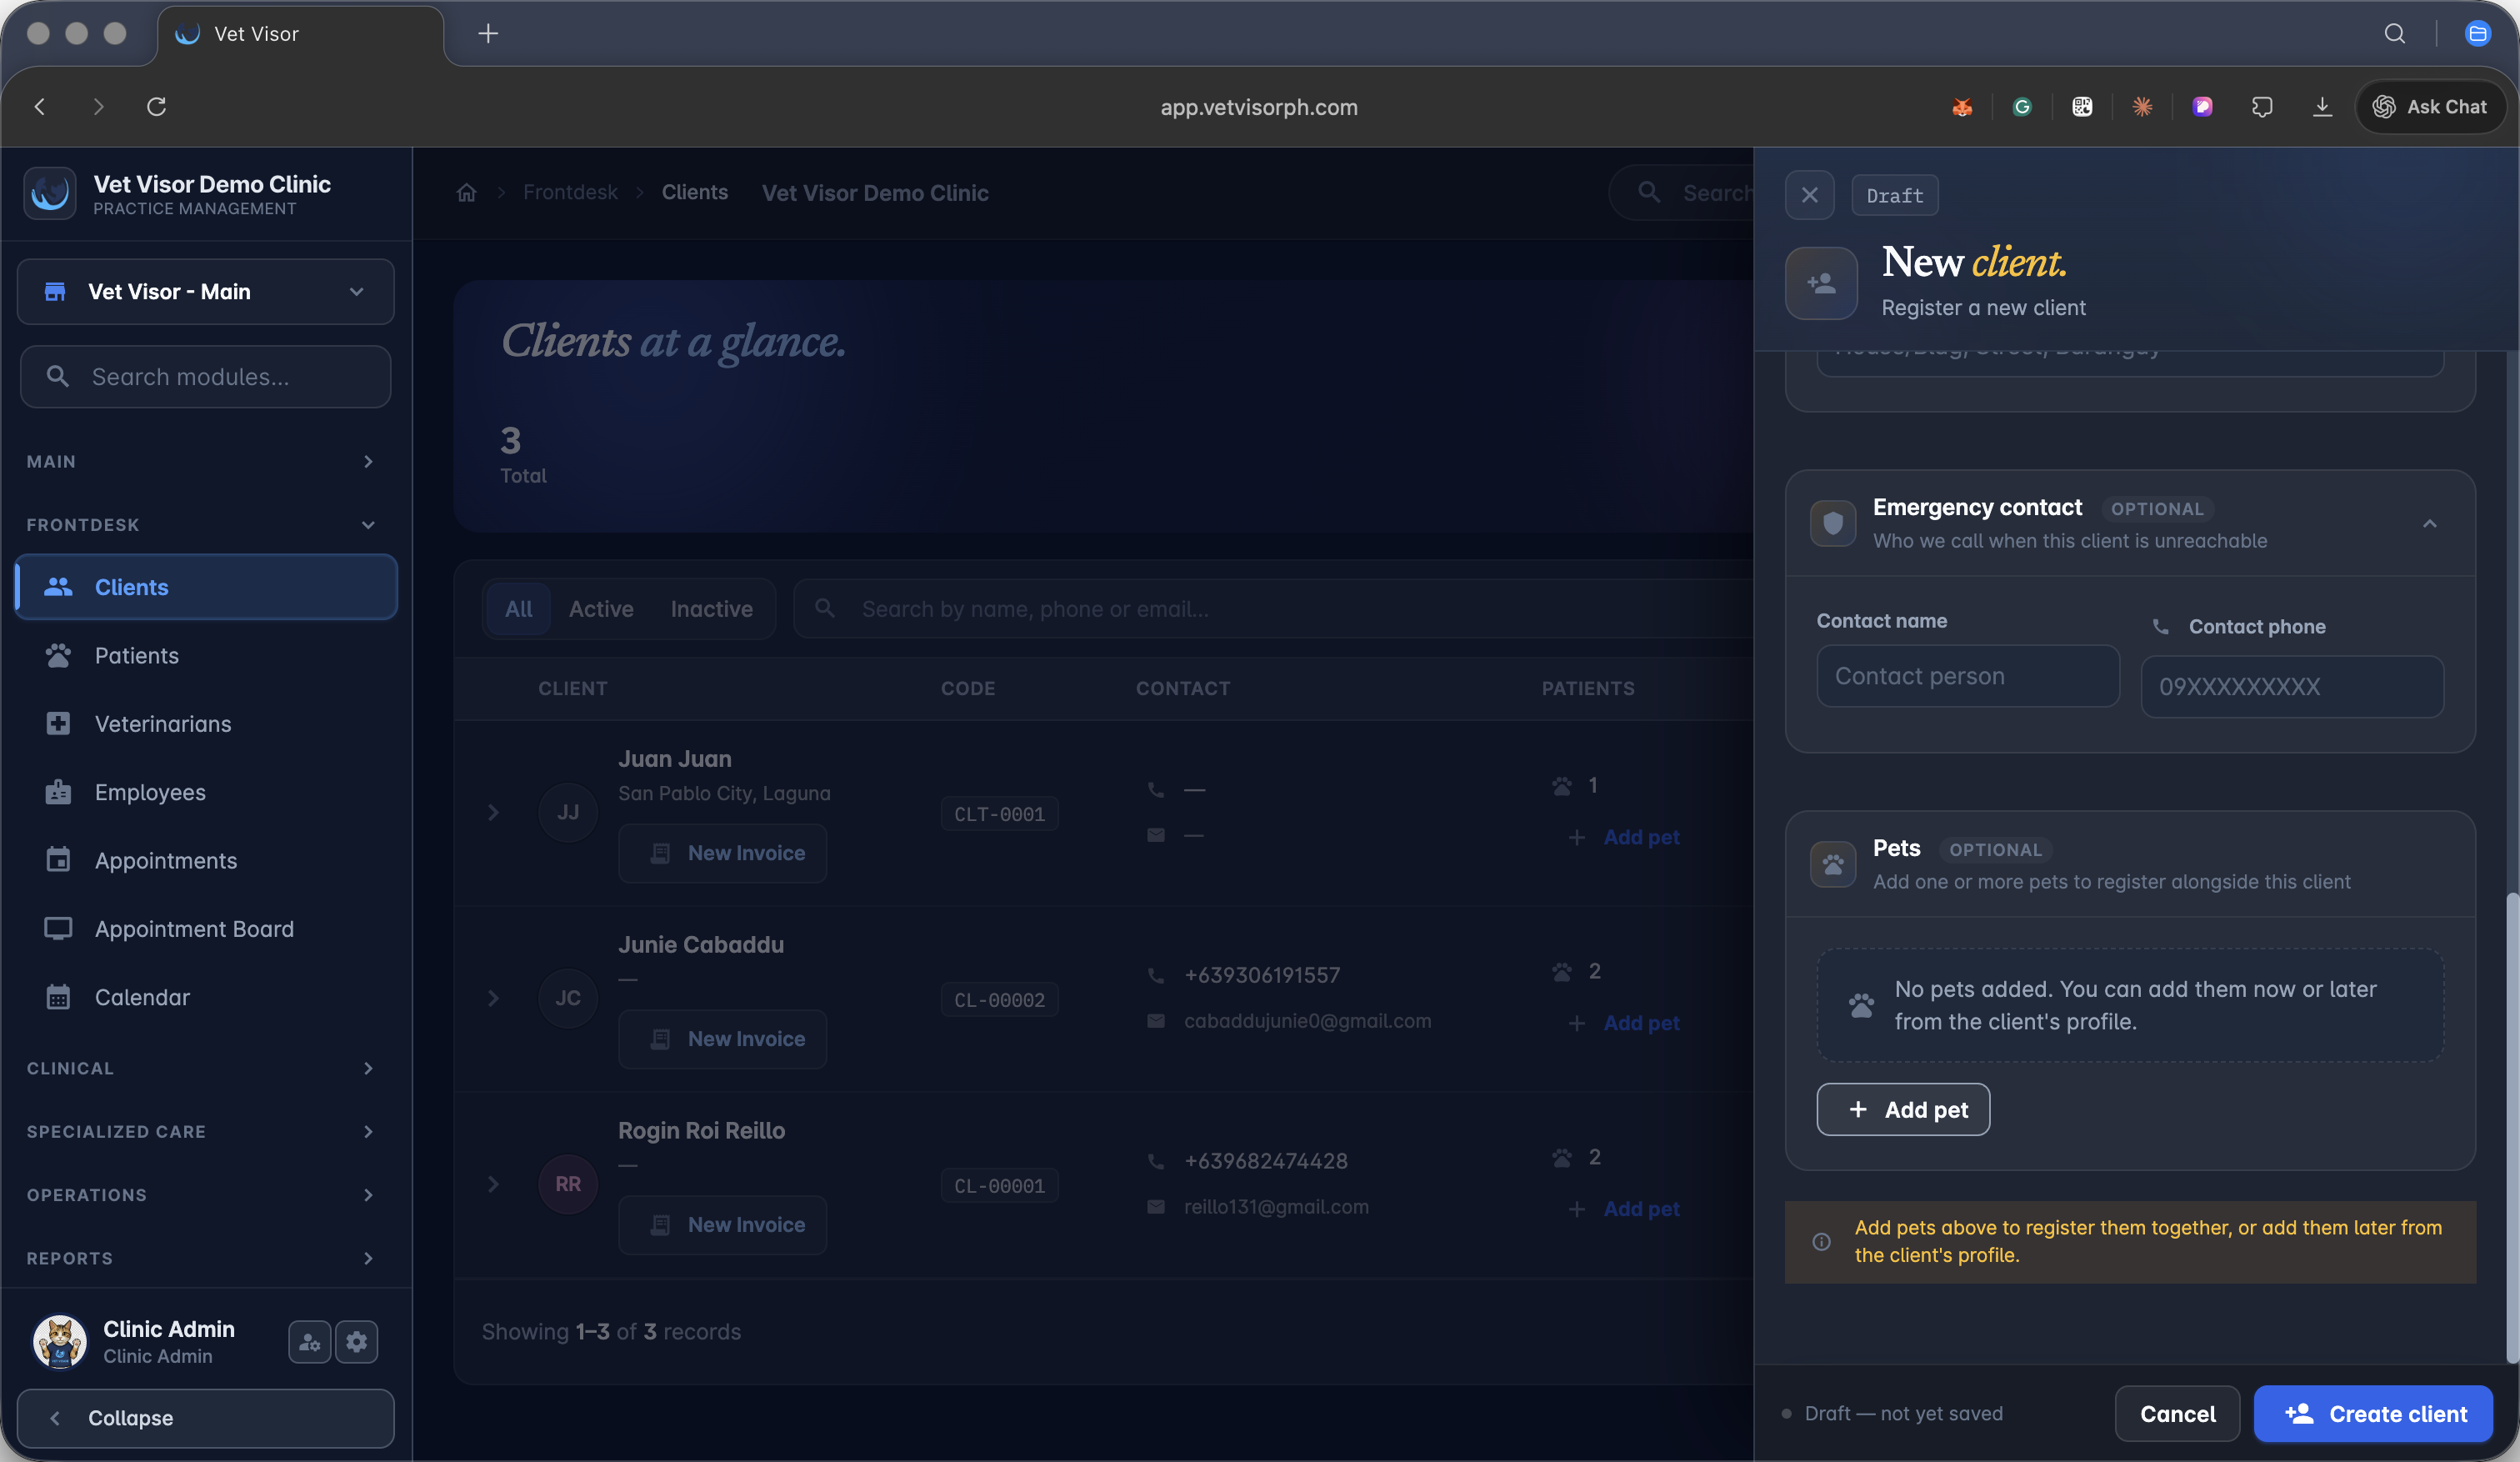Focus the search by name, phone or email field
The image size is (2520, 1462).
1272,608
